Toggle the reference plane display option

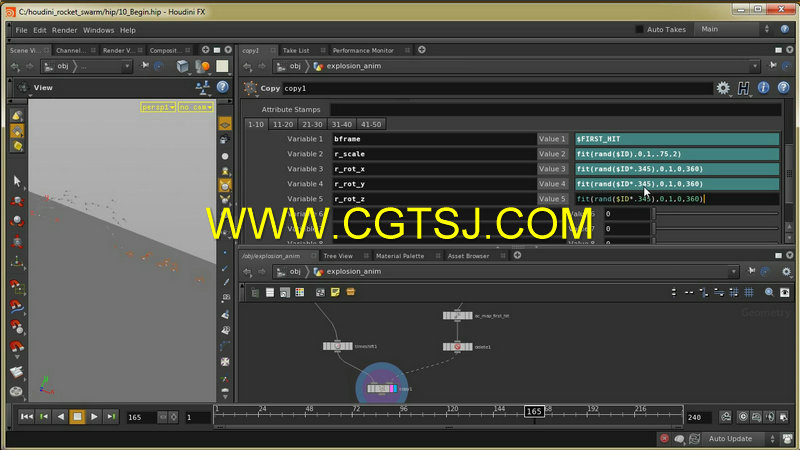click(225, 124)
